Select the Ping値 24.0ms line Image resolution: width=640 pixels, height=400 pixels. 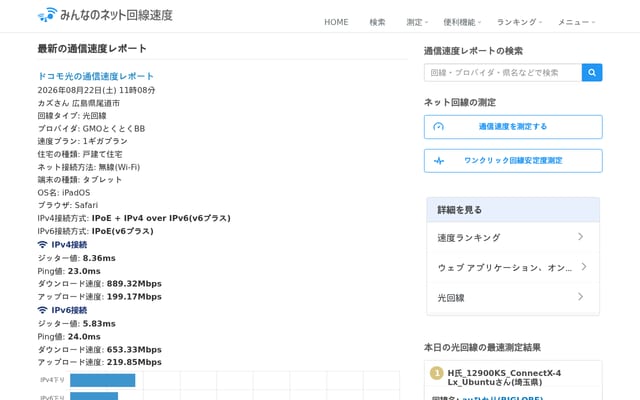[69, 337]
